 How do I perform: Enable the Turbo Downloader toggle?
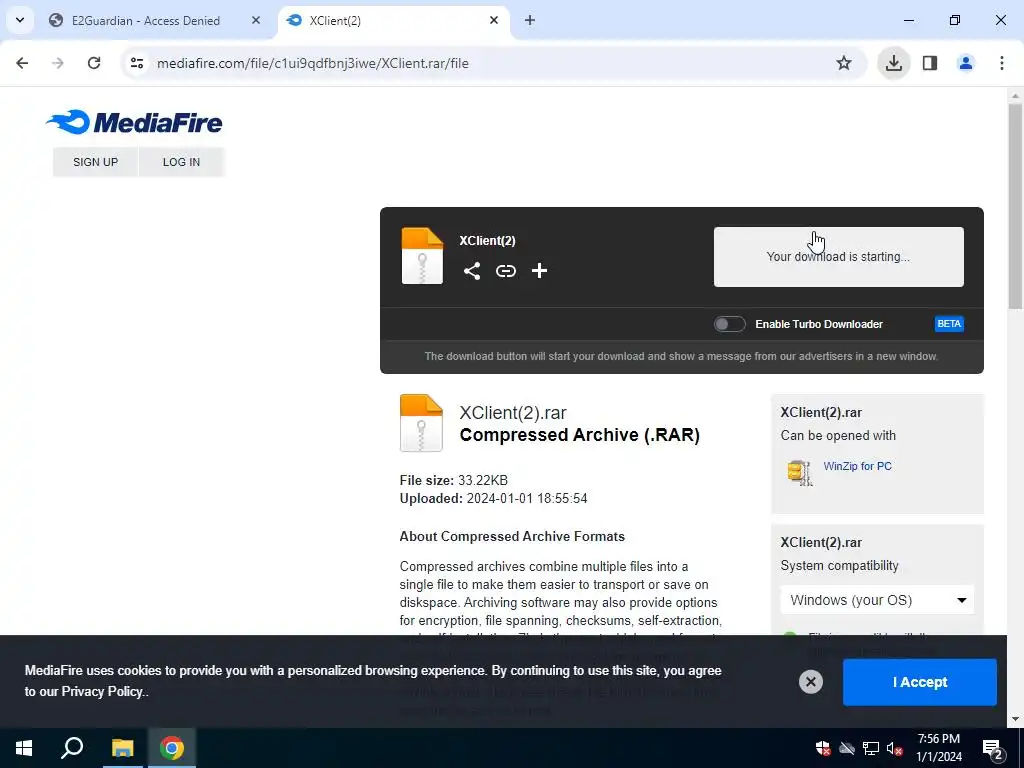pyautogui.click(x=729, y=324)
